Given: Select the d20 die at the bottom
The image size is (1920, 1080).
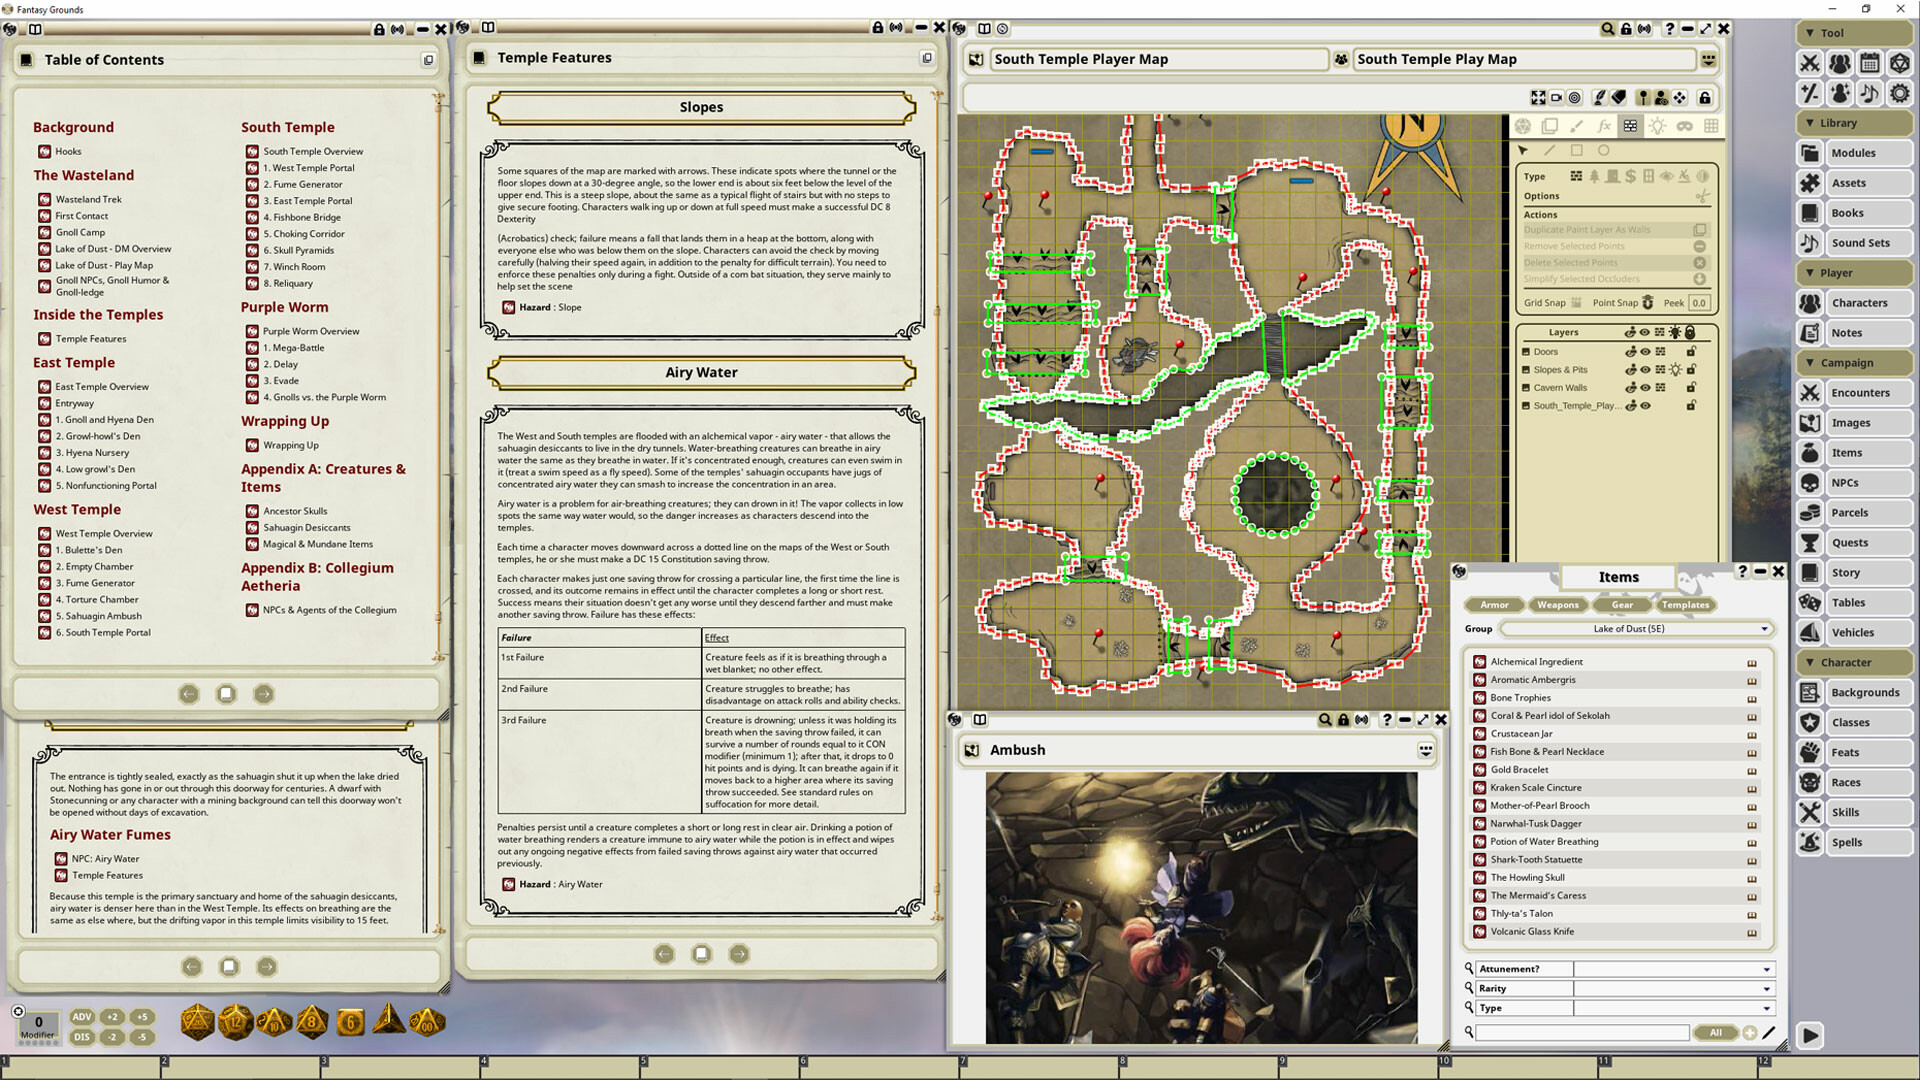Looking at the screenshot, I should click(x=195, y=1023).
